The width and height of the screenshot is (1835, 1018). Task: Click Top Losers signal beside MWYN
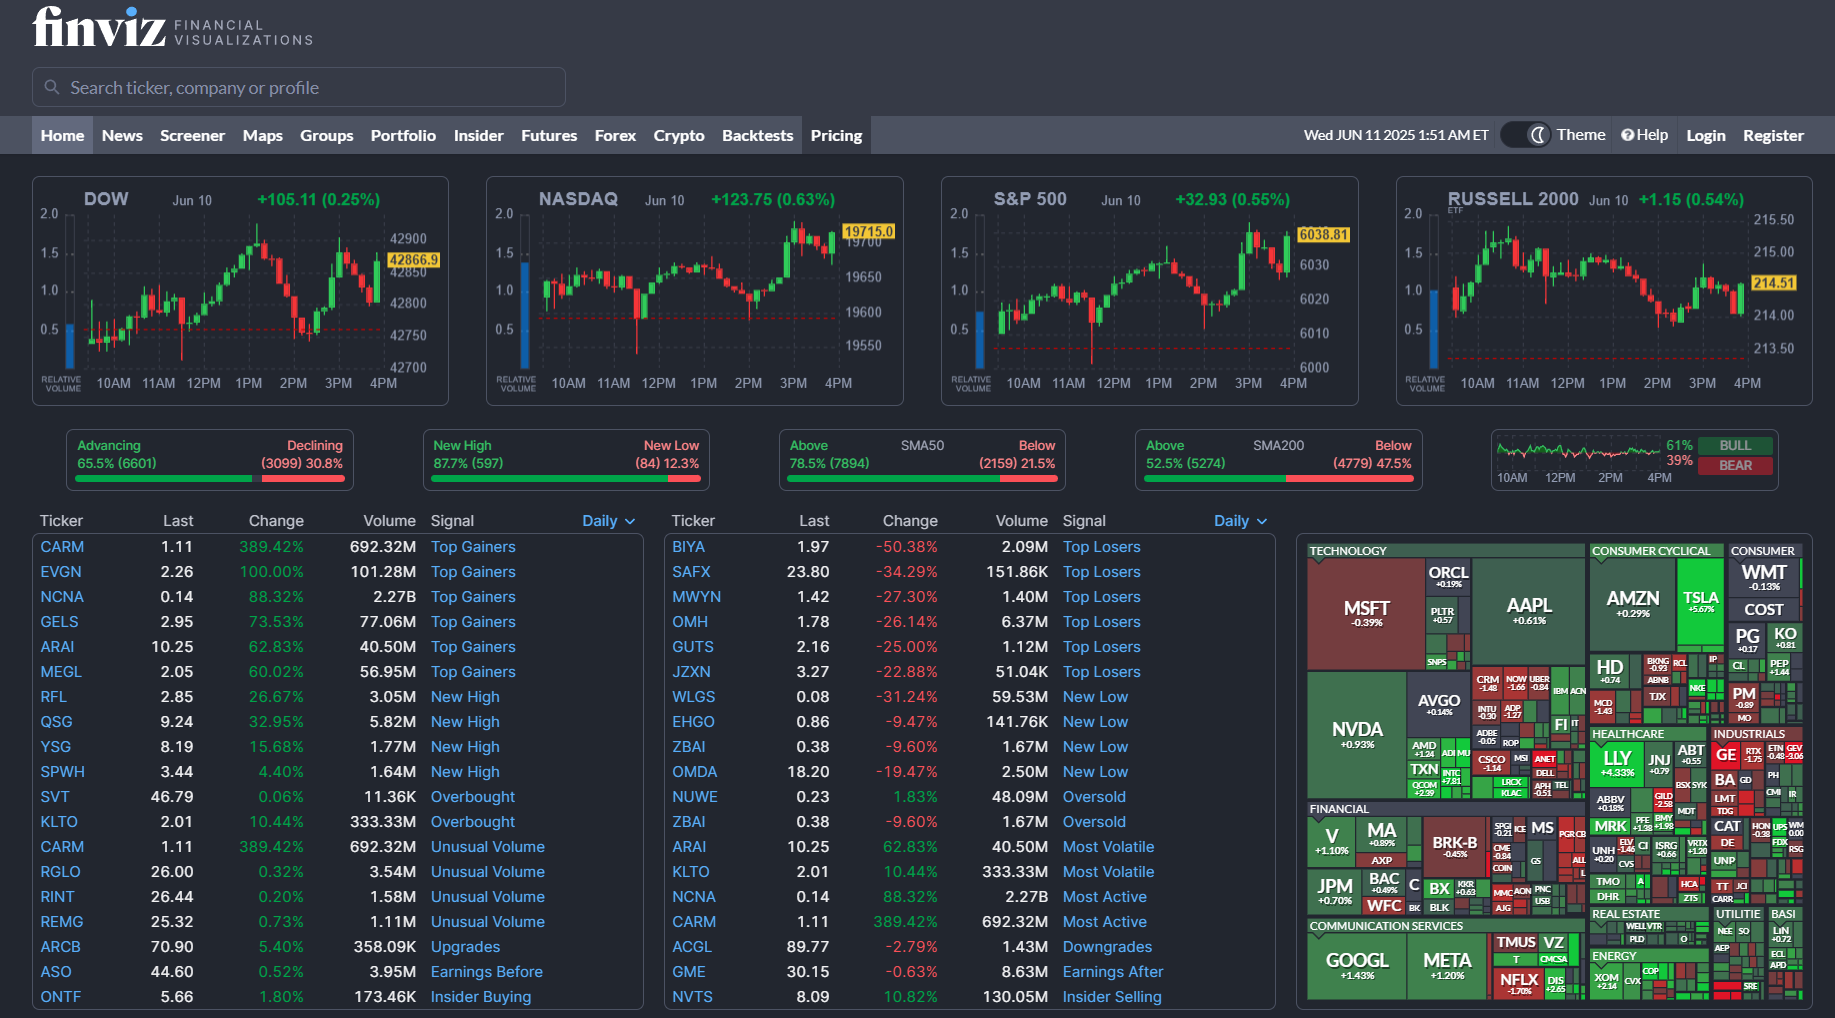point(1101,597)
